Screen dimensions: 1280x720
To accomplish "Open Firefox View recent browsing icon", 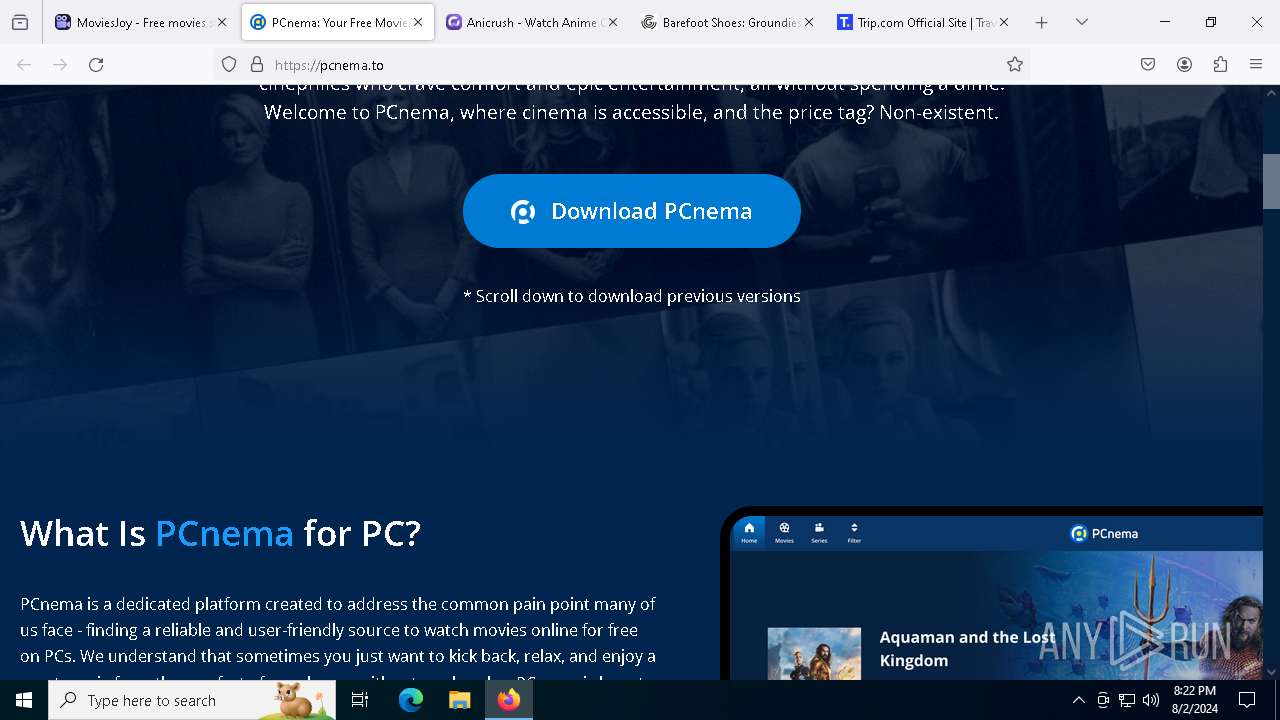I will (x=20, y=22).
